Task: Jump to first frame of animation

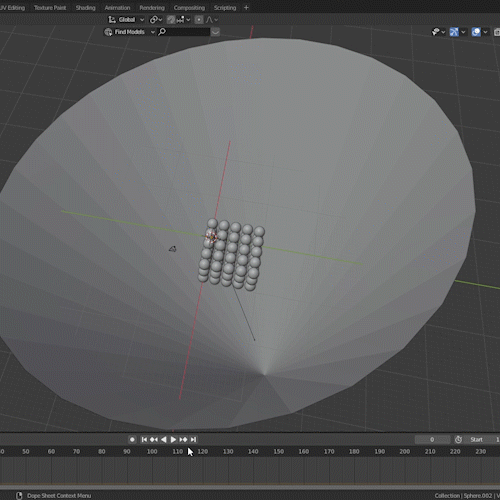Action: (144, 440)
